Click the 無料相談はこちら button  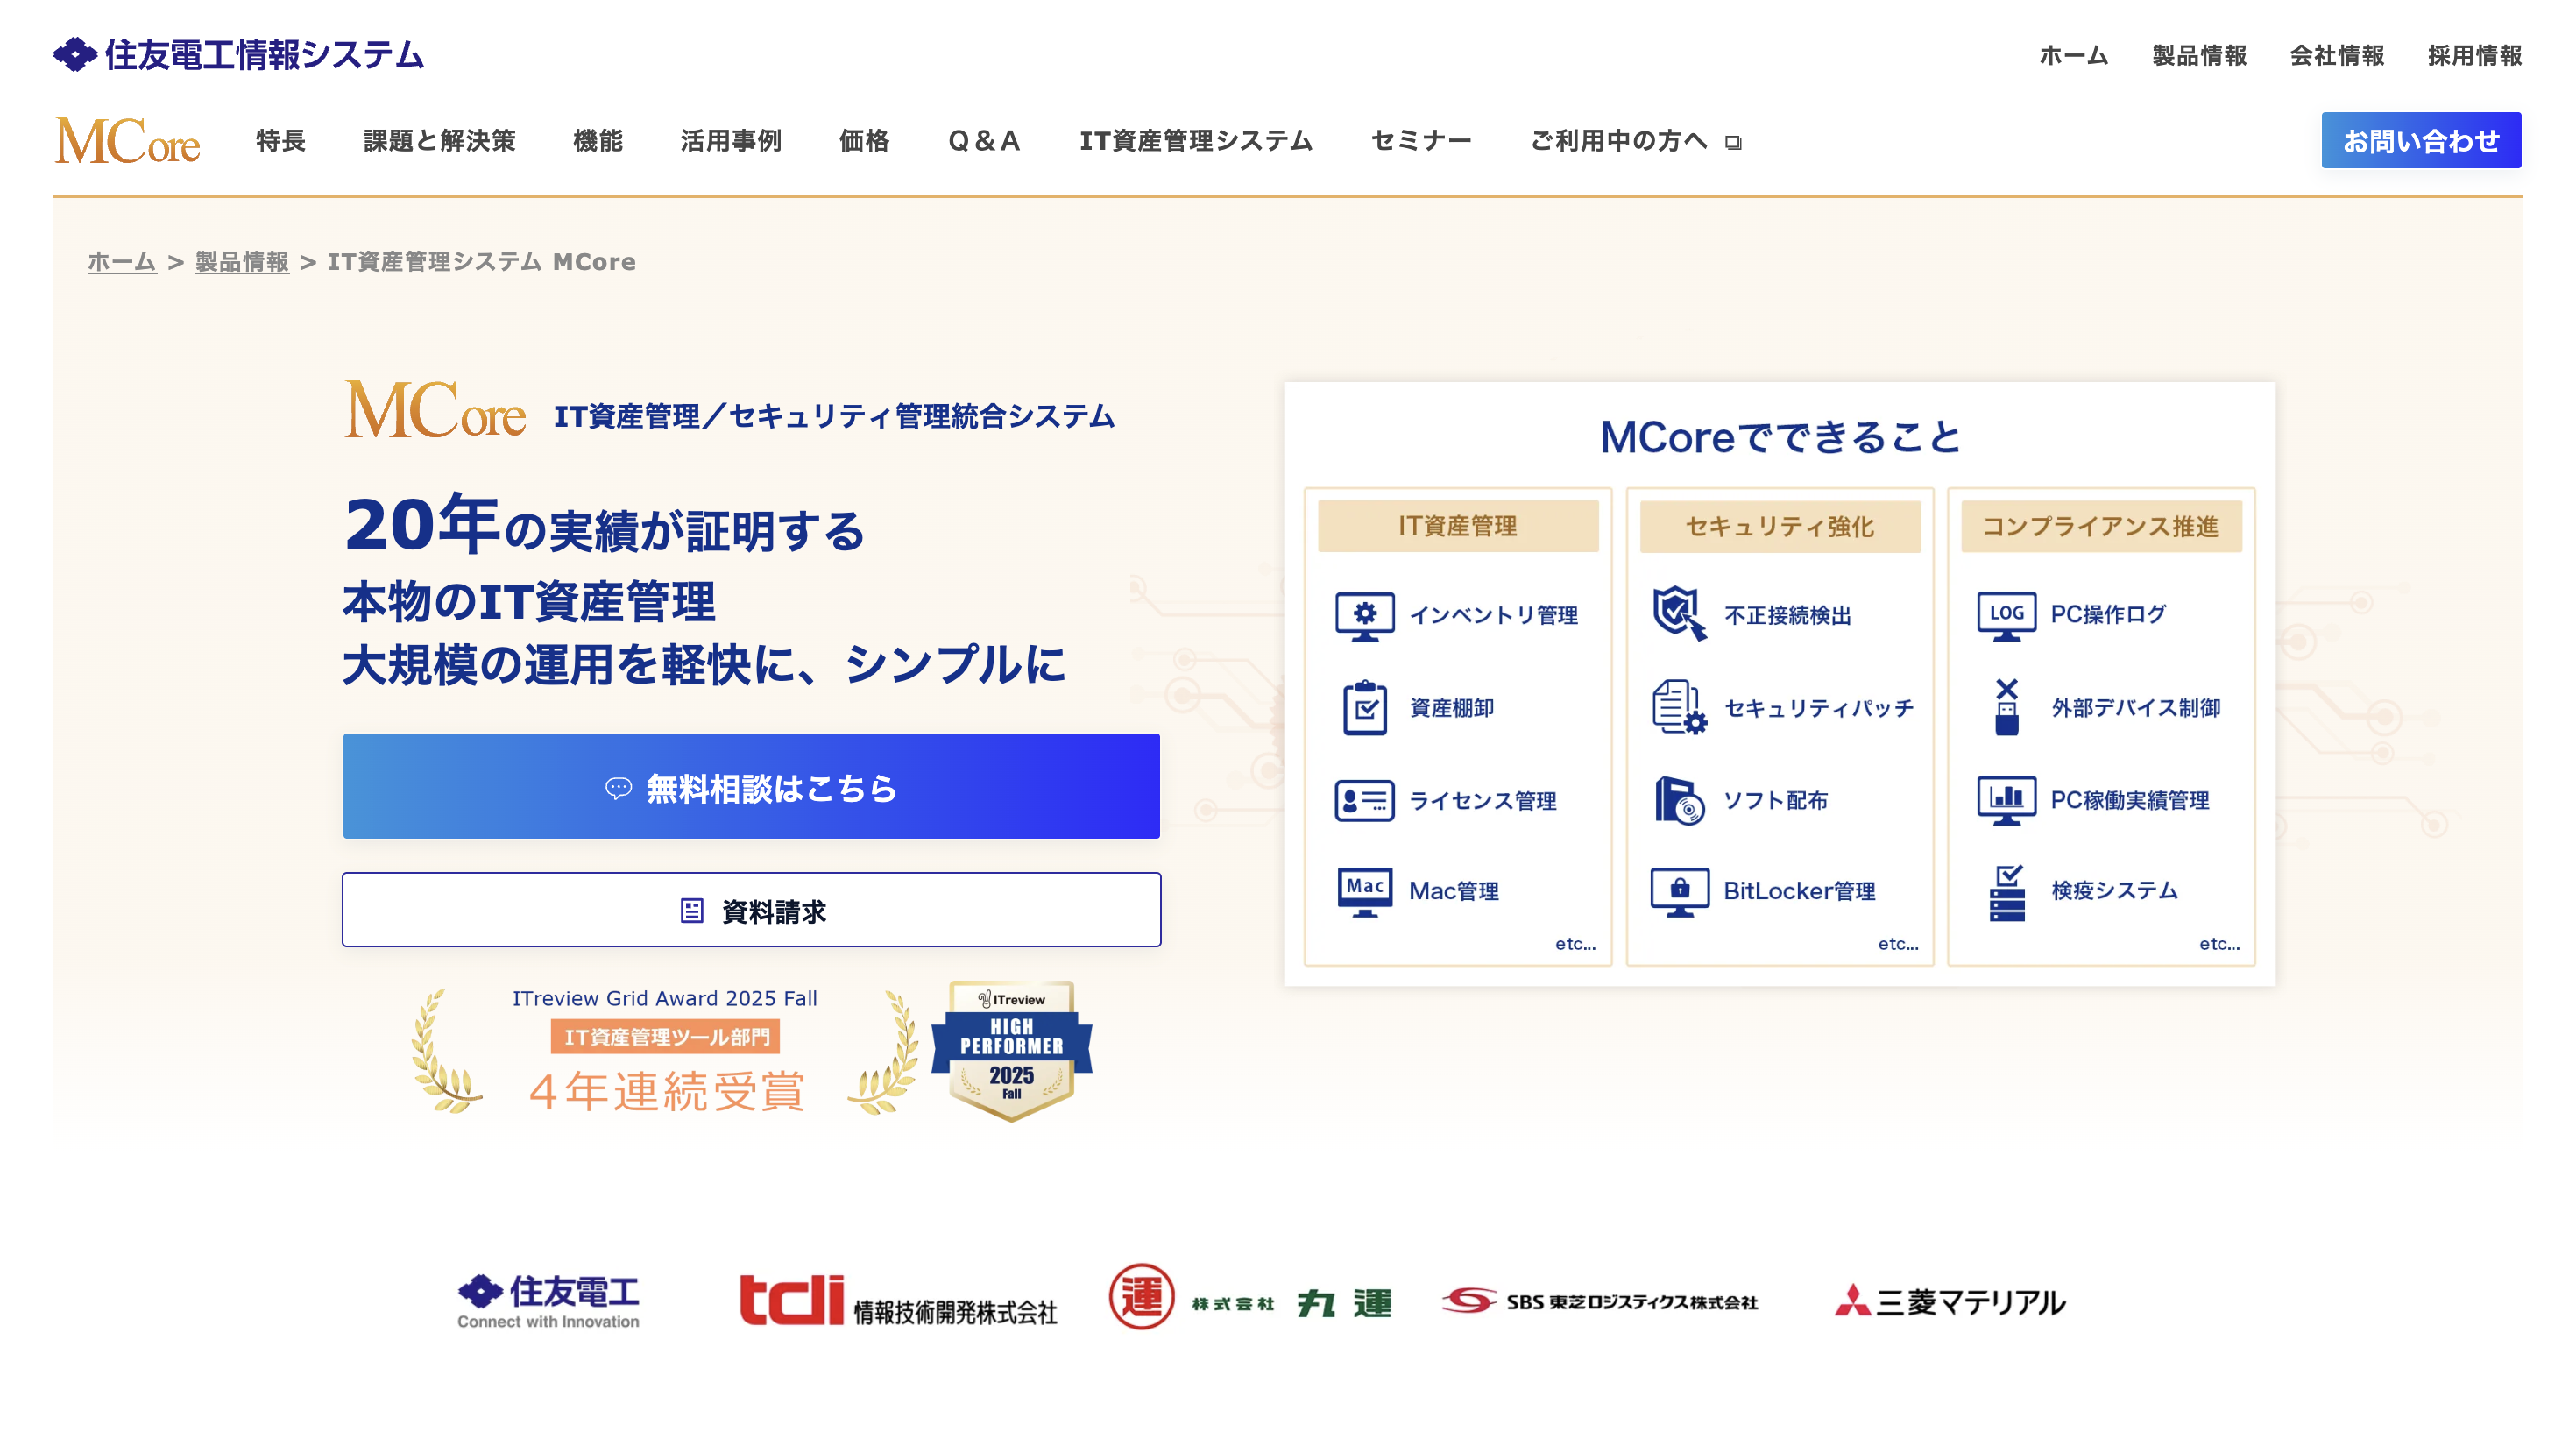coord(751,787)
